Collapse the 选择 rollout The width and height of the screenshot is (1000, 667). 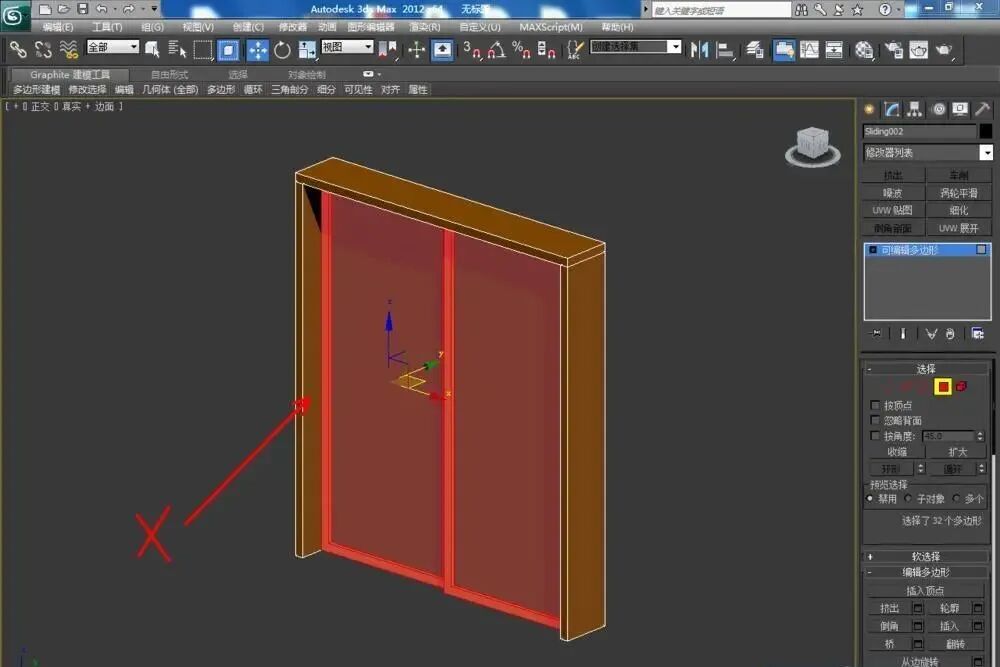(x=925, y=369)
